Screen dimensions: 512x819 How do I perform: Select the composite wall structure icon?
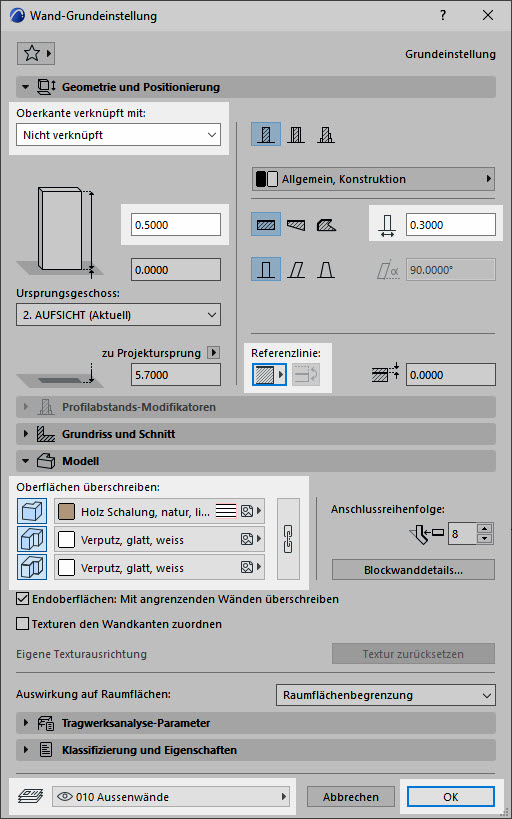click(296, 135)
